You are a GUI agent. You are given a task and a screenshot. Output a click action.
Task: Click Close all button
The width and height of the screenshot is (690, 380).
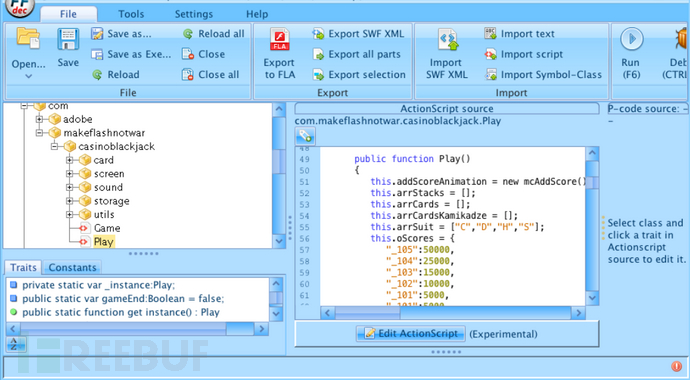tap(211, 75)
